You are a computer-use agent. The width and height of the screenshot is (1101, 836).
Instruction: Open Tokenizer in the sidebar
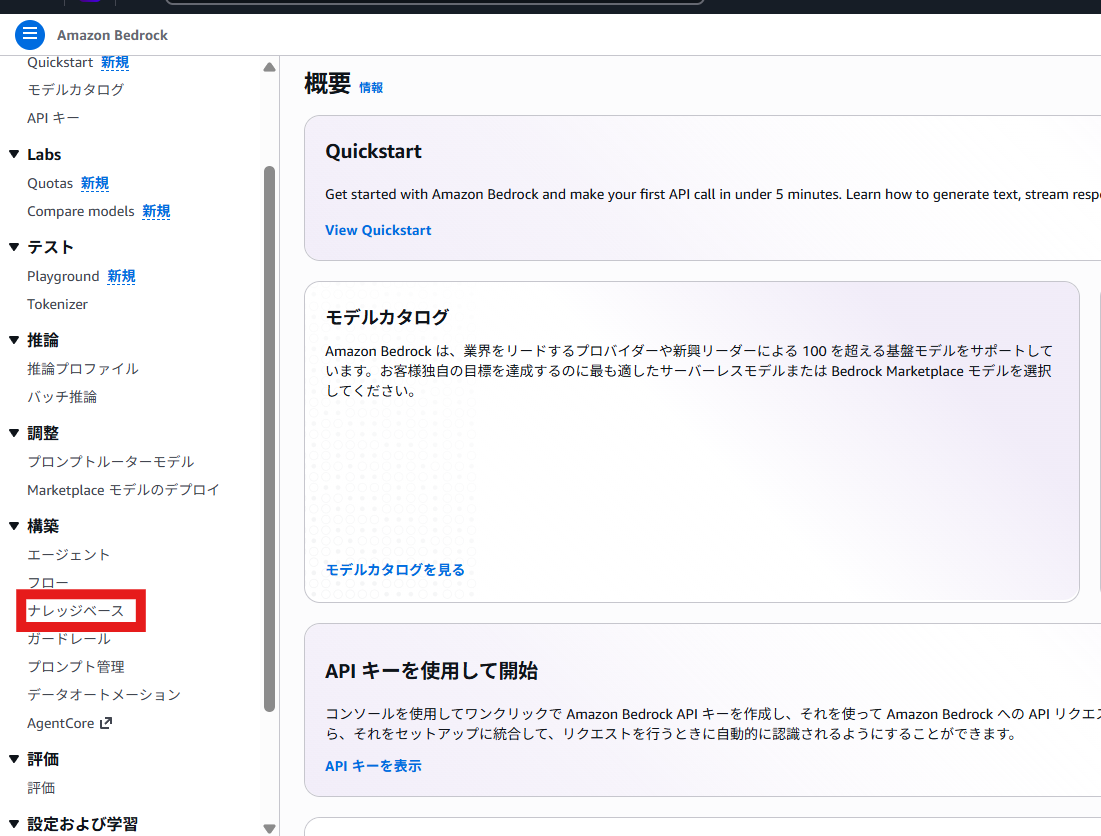point(58,305)
